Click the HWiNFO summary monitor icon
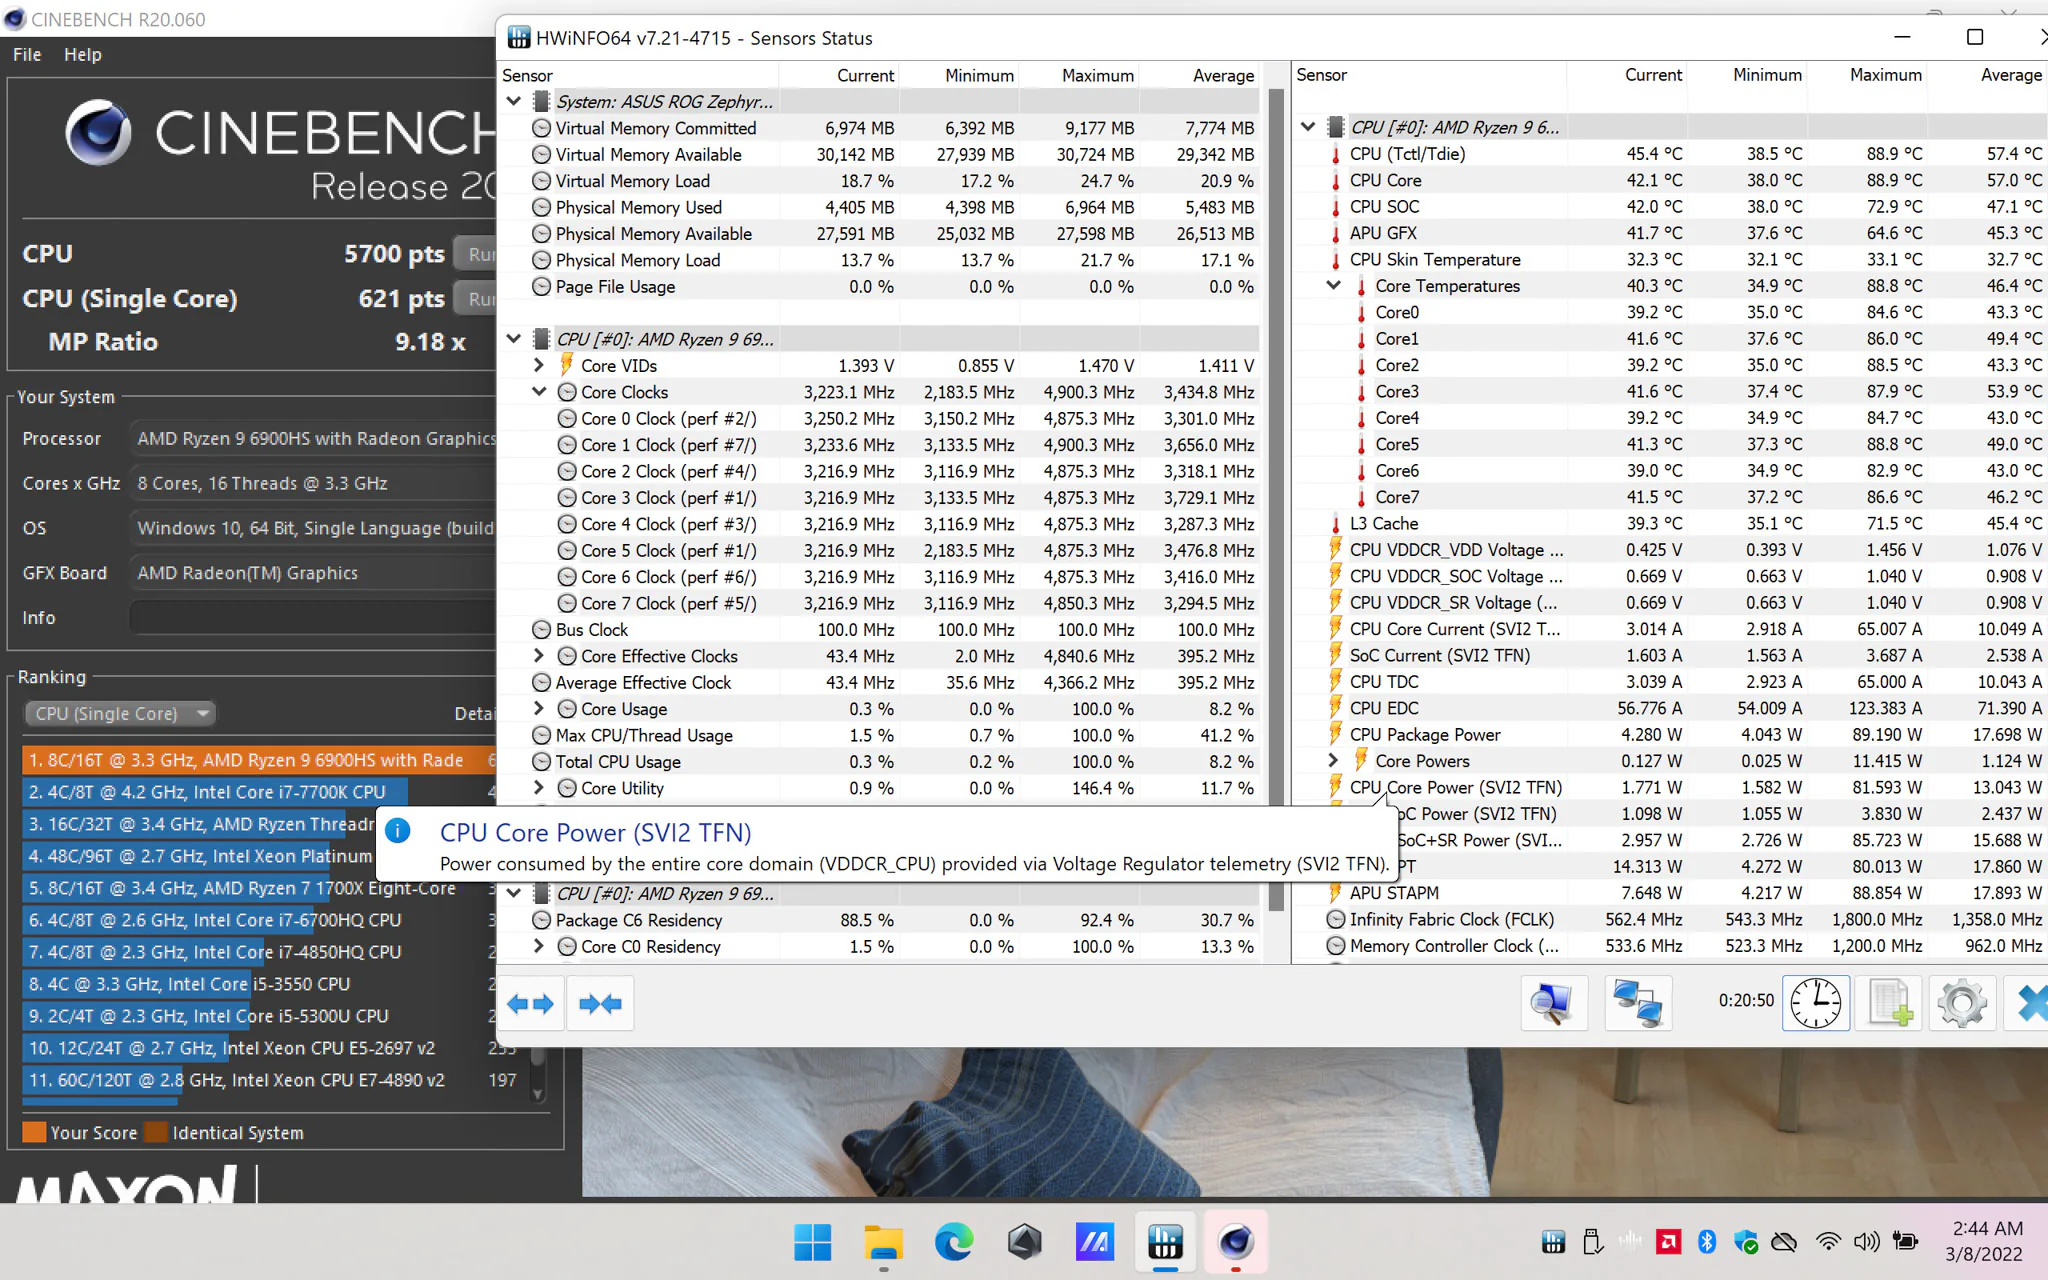The width and height of the screenshot is (2048, 1280). [1553, 1003]
